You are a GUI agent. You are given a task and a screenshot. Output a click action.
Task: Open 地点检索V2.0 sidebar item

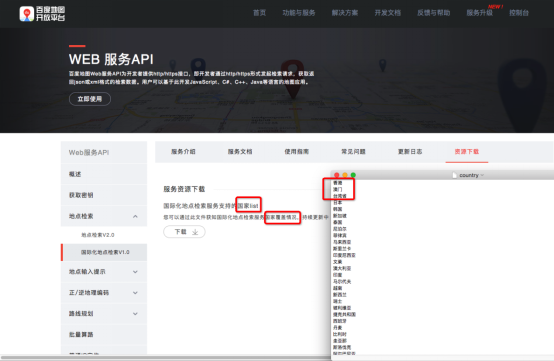(98, 235)
